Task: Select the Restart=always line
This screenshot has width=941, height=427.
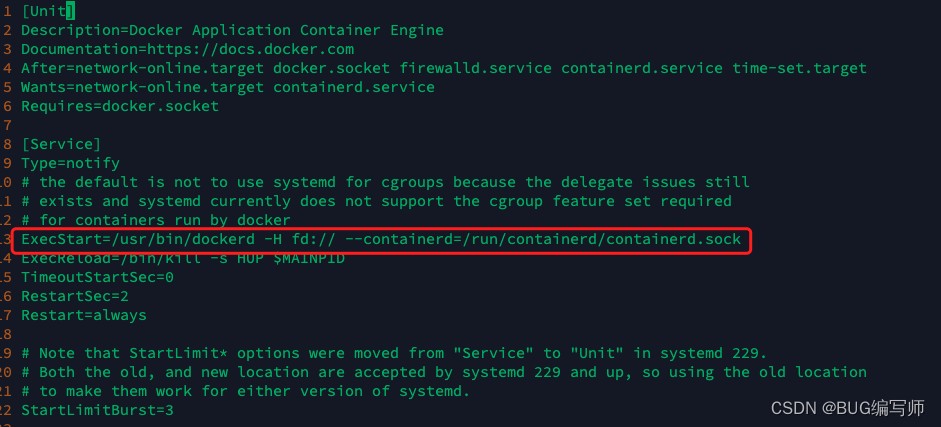Action: [84, 315]
